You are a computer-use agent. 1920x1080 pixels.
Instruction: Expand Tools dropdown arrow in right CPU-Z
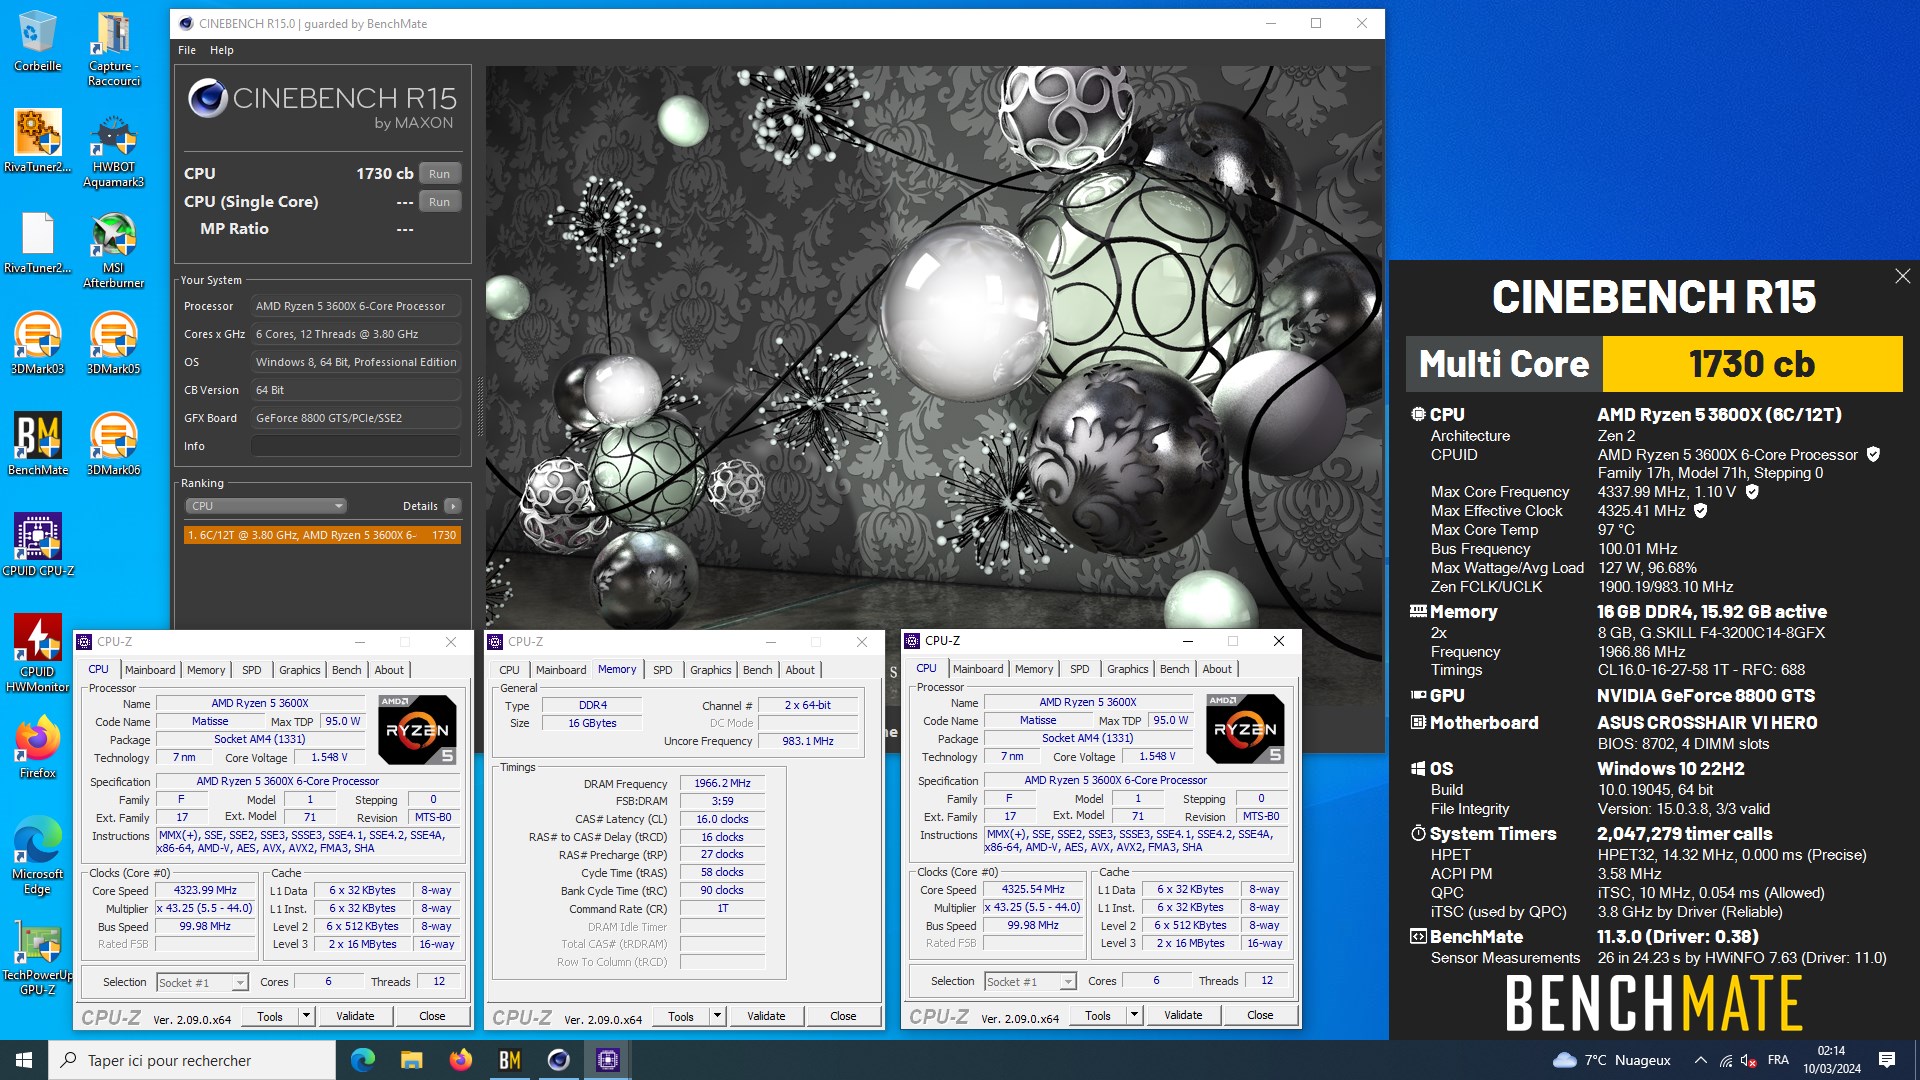[1134, 1015]
